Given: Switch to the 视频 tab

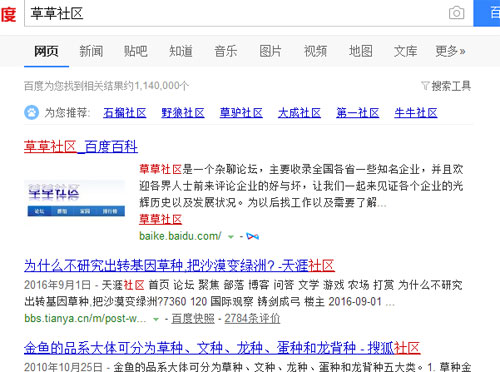Looking at the screenshot, I should coord(315,51).
